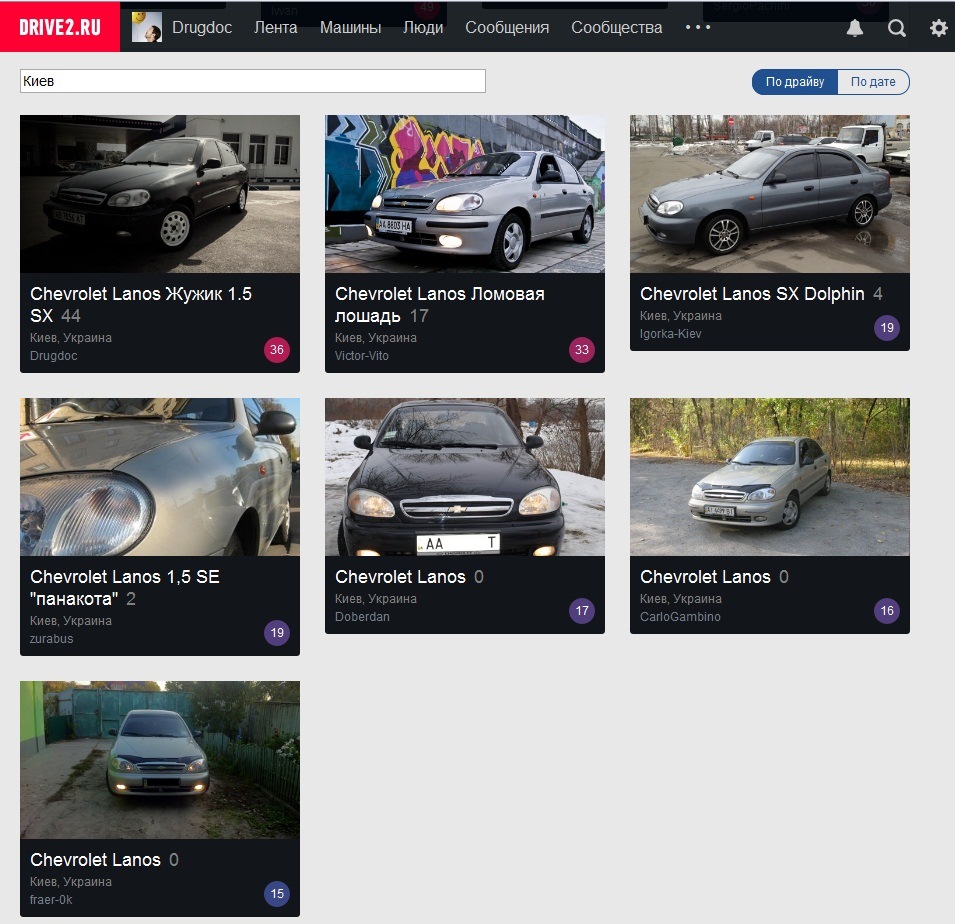
Task: Click the drive rating badge 16
Action: point(887,611)
